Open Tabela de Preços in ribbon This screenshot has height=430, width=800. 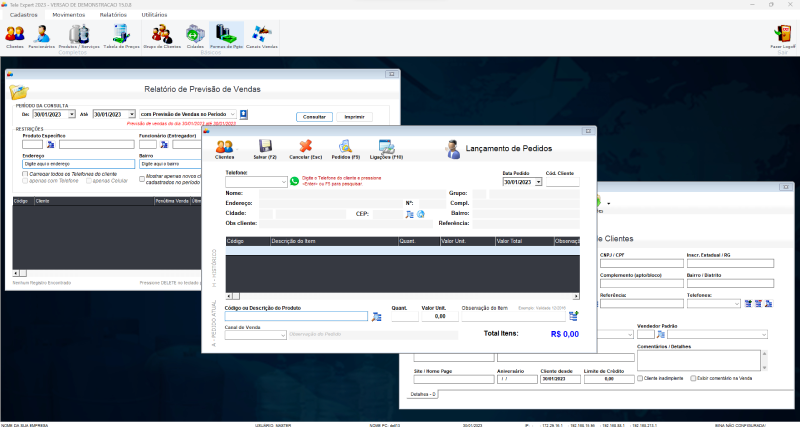(x=121, y=36)
